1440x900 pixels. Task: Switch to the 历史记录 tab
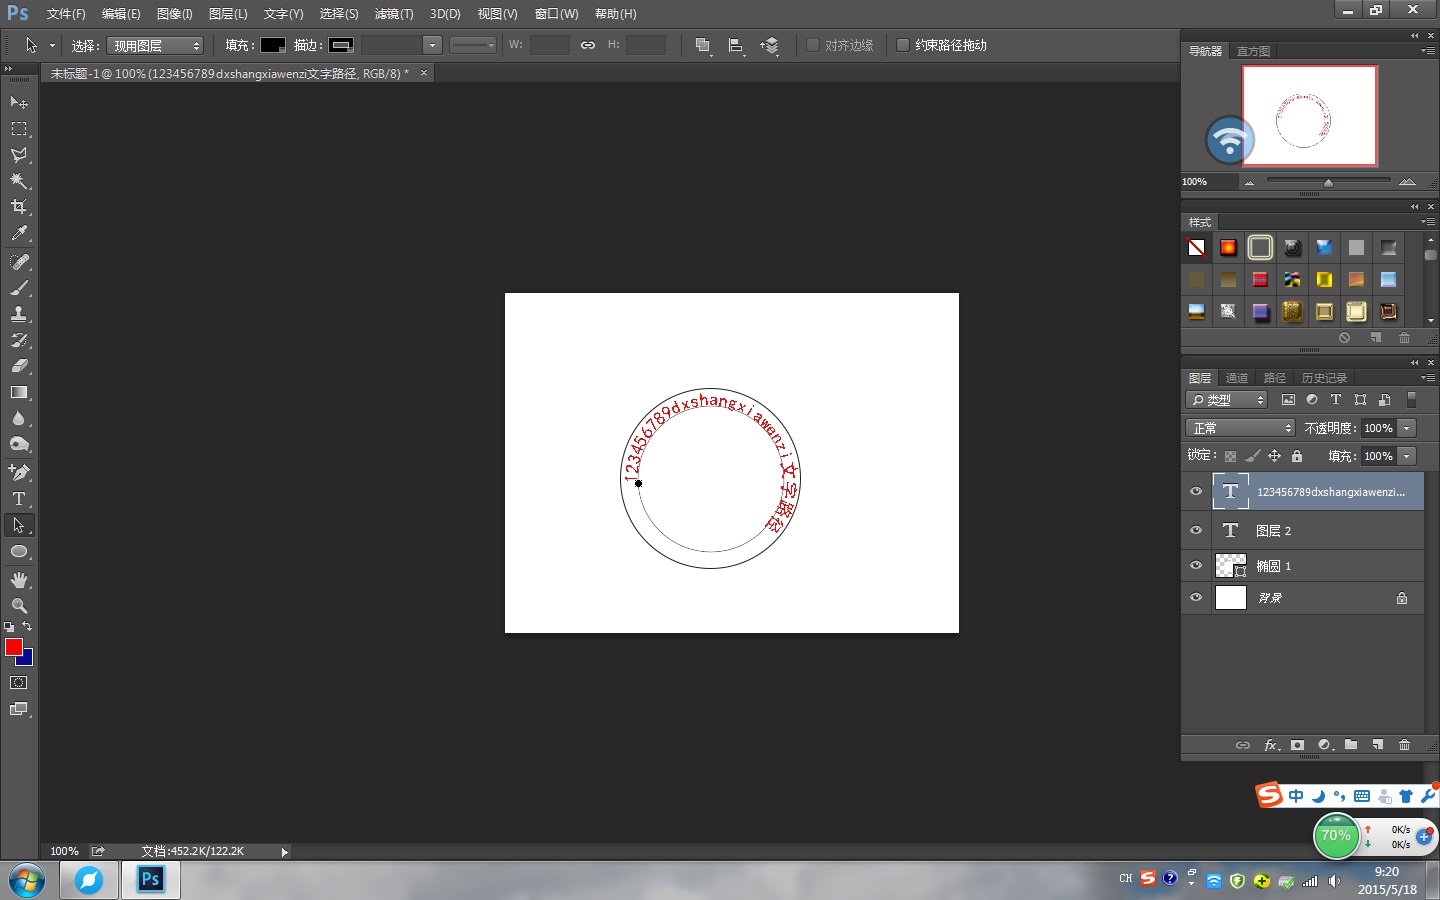coord(1324,378)
